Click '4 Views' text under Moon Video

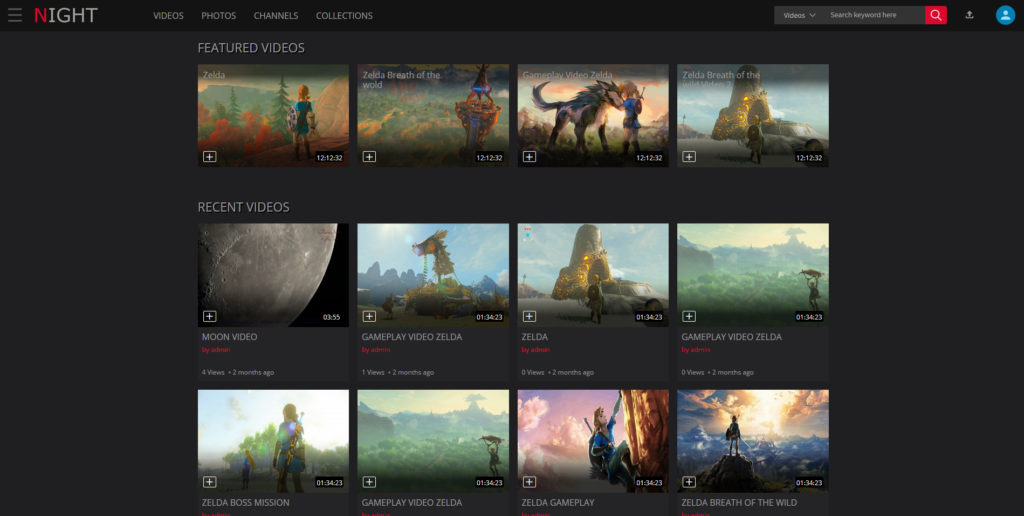213,372
